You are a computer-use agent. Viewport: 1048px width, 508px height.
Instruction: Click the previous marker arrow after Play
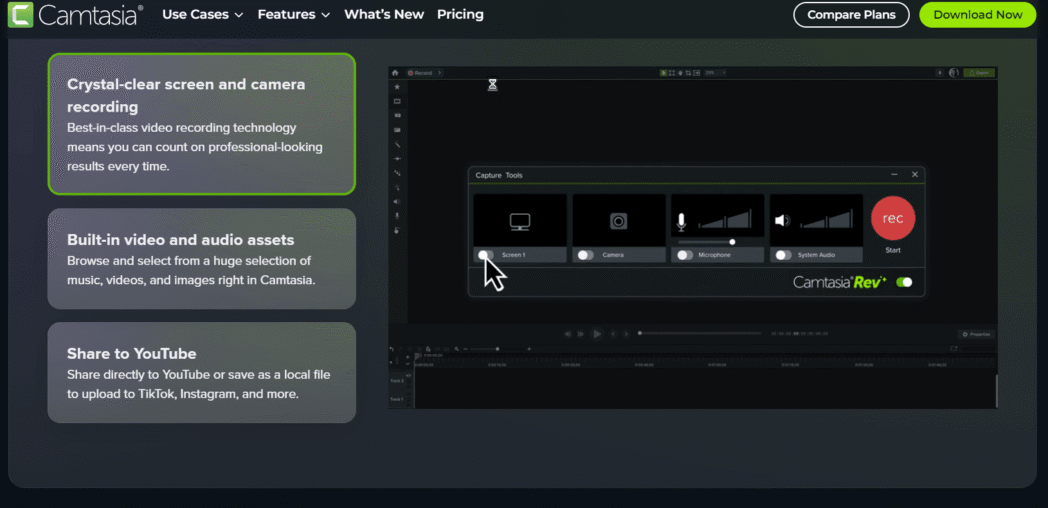coord(613,334)
